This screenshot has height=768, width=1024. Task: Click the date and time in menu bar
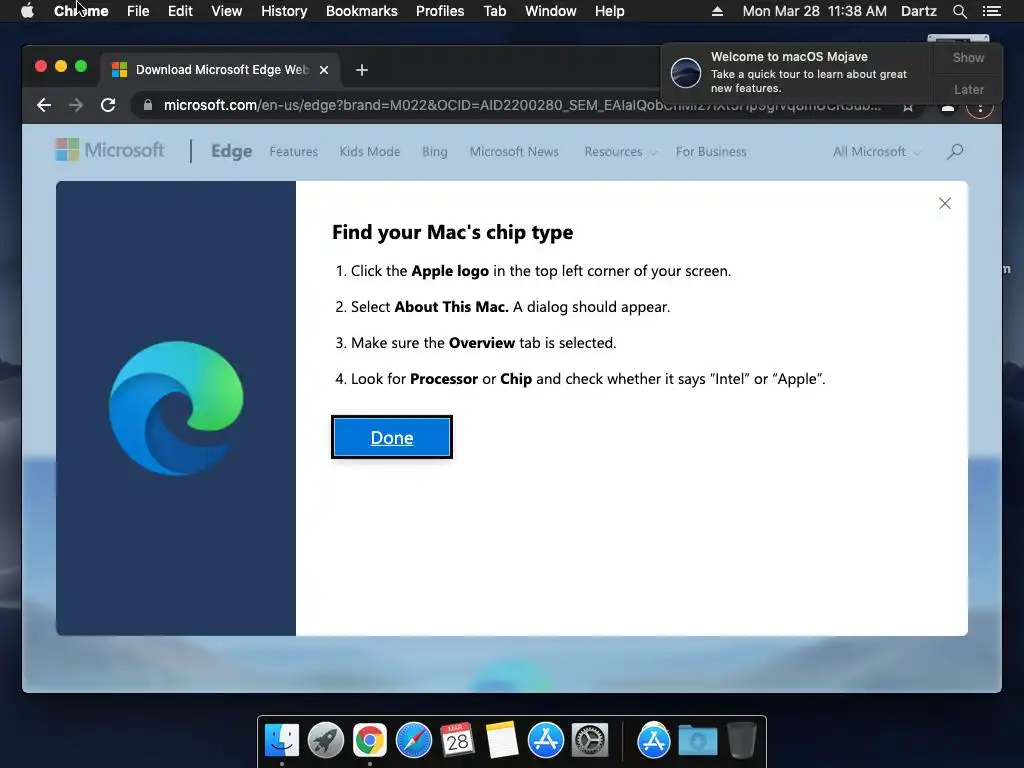click(x=814, y=11)
